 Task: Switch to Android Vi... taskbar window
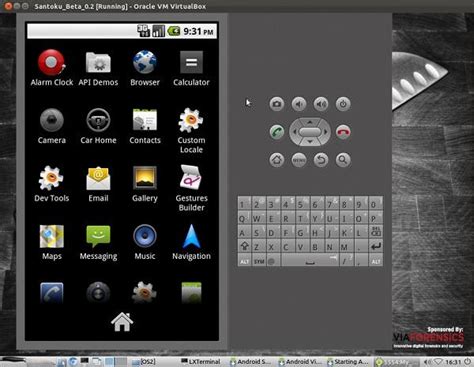coord(300,361)
